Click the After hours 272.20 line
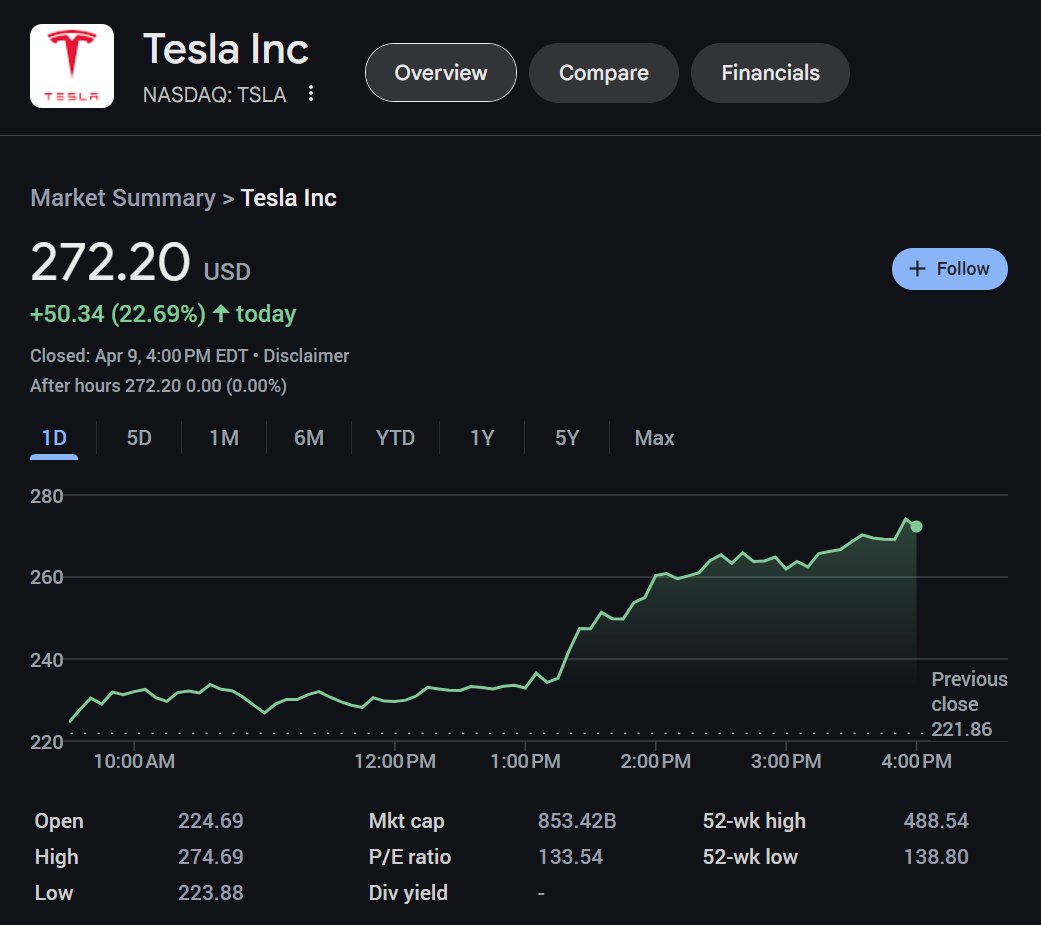The height and width of the screenshot is (925, 1041). pyautogui.click(x=158, y=386)
